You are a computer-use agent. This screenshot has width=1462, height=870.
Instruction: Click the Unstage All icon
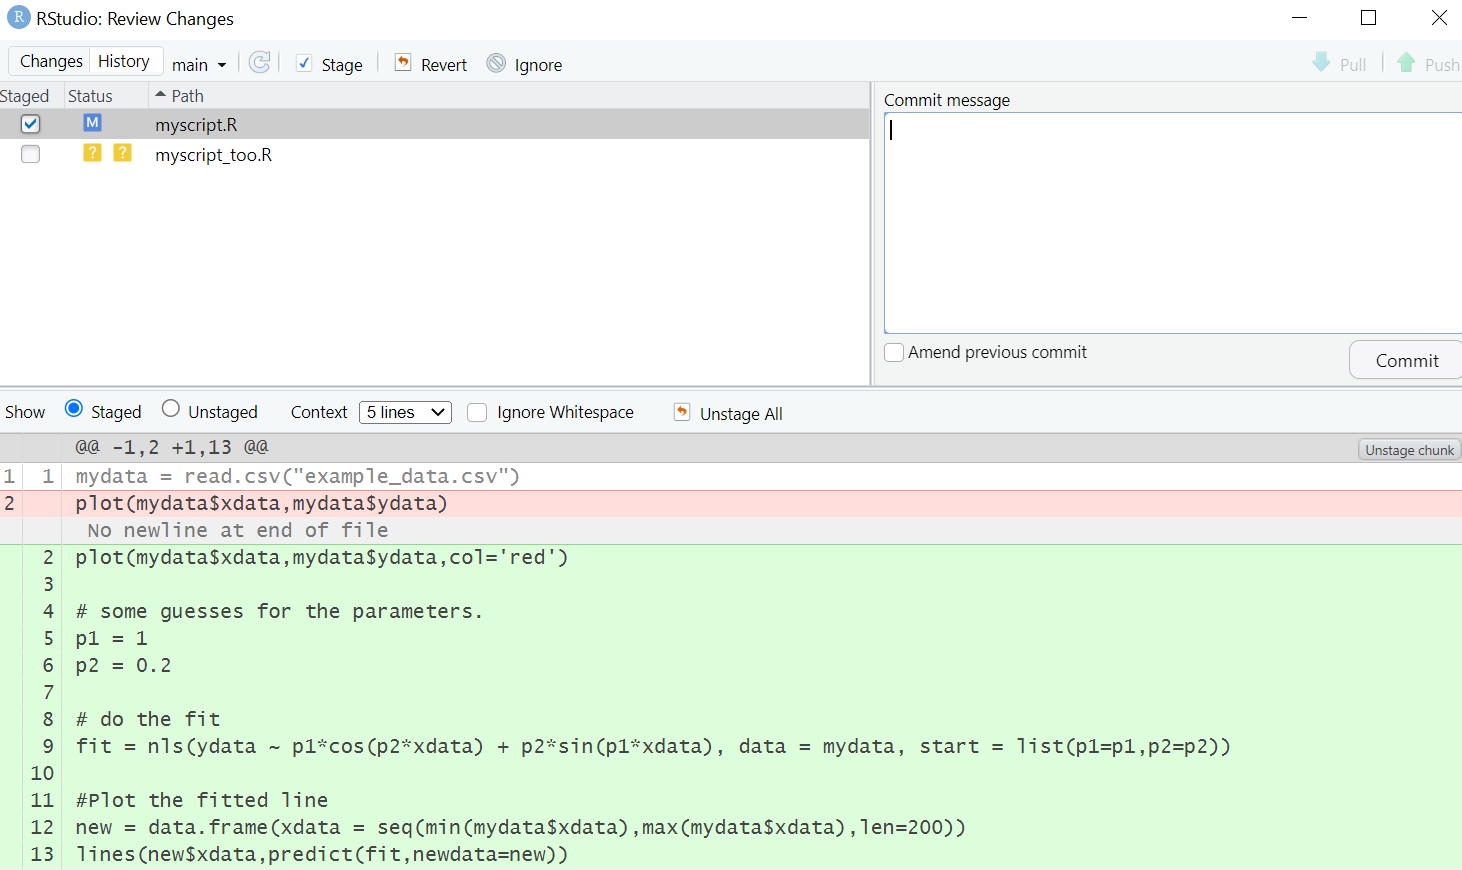pos(682,412)
